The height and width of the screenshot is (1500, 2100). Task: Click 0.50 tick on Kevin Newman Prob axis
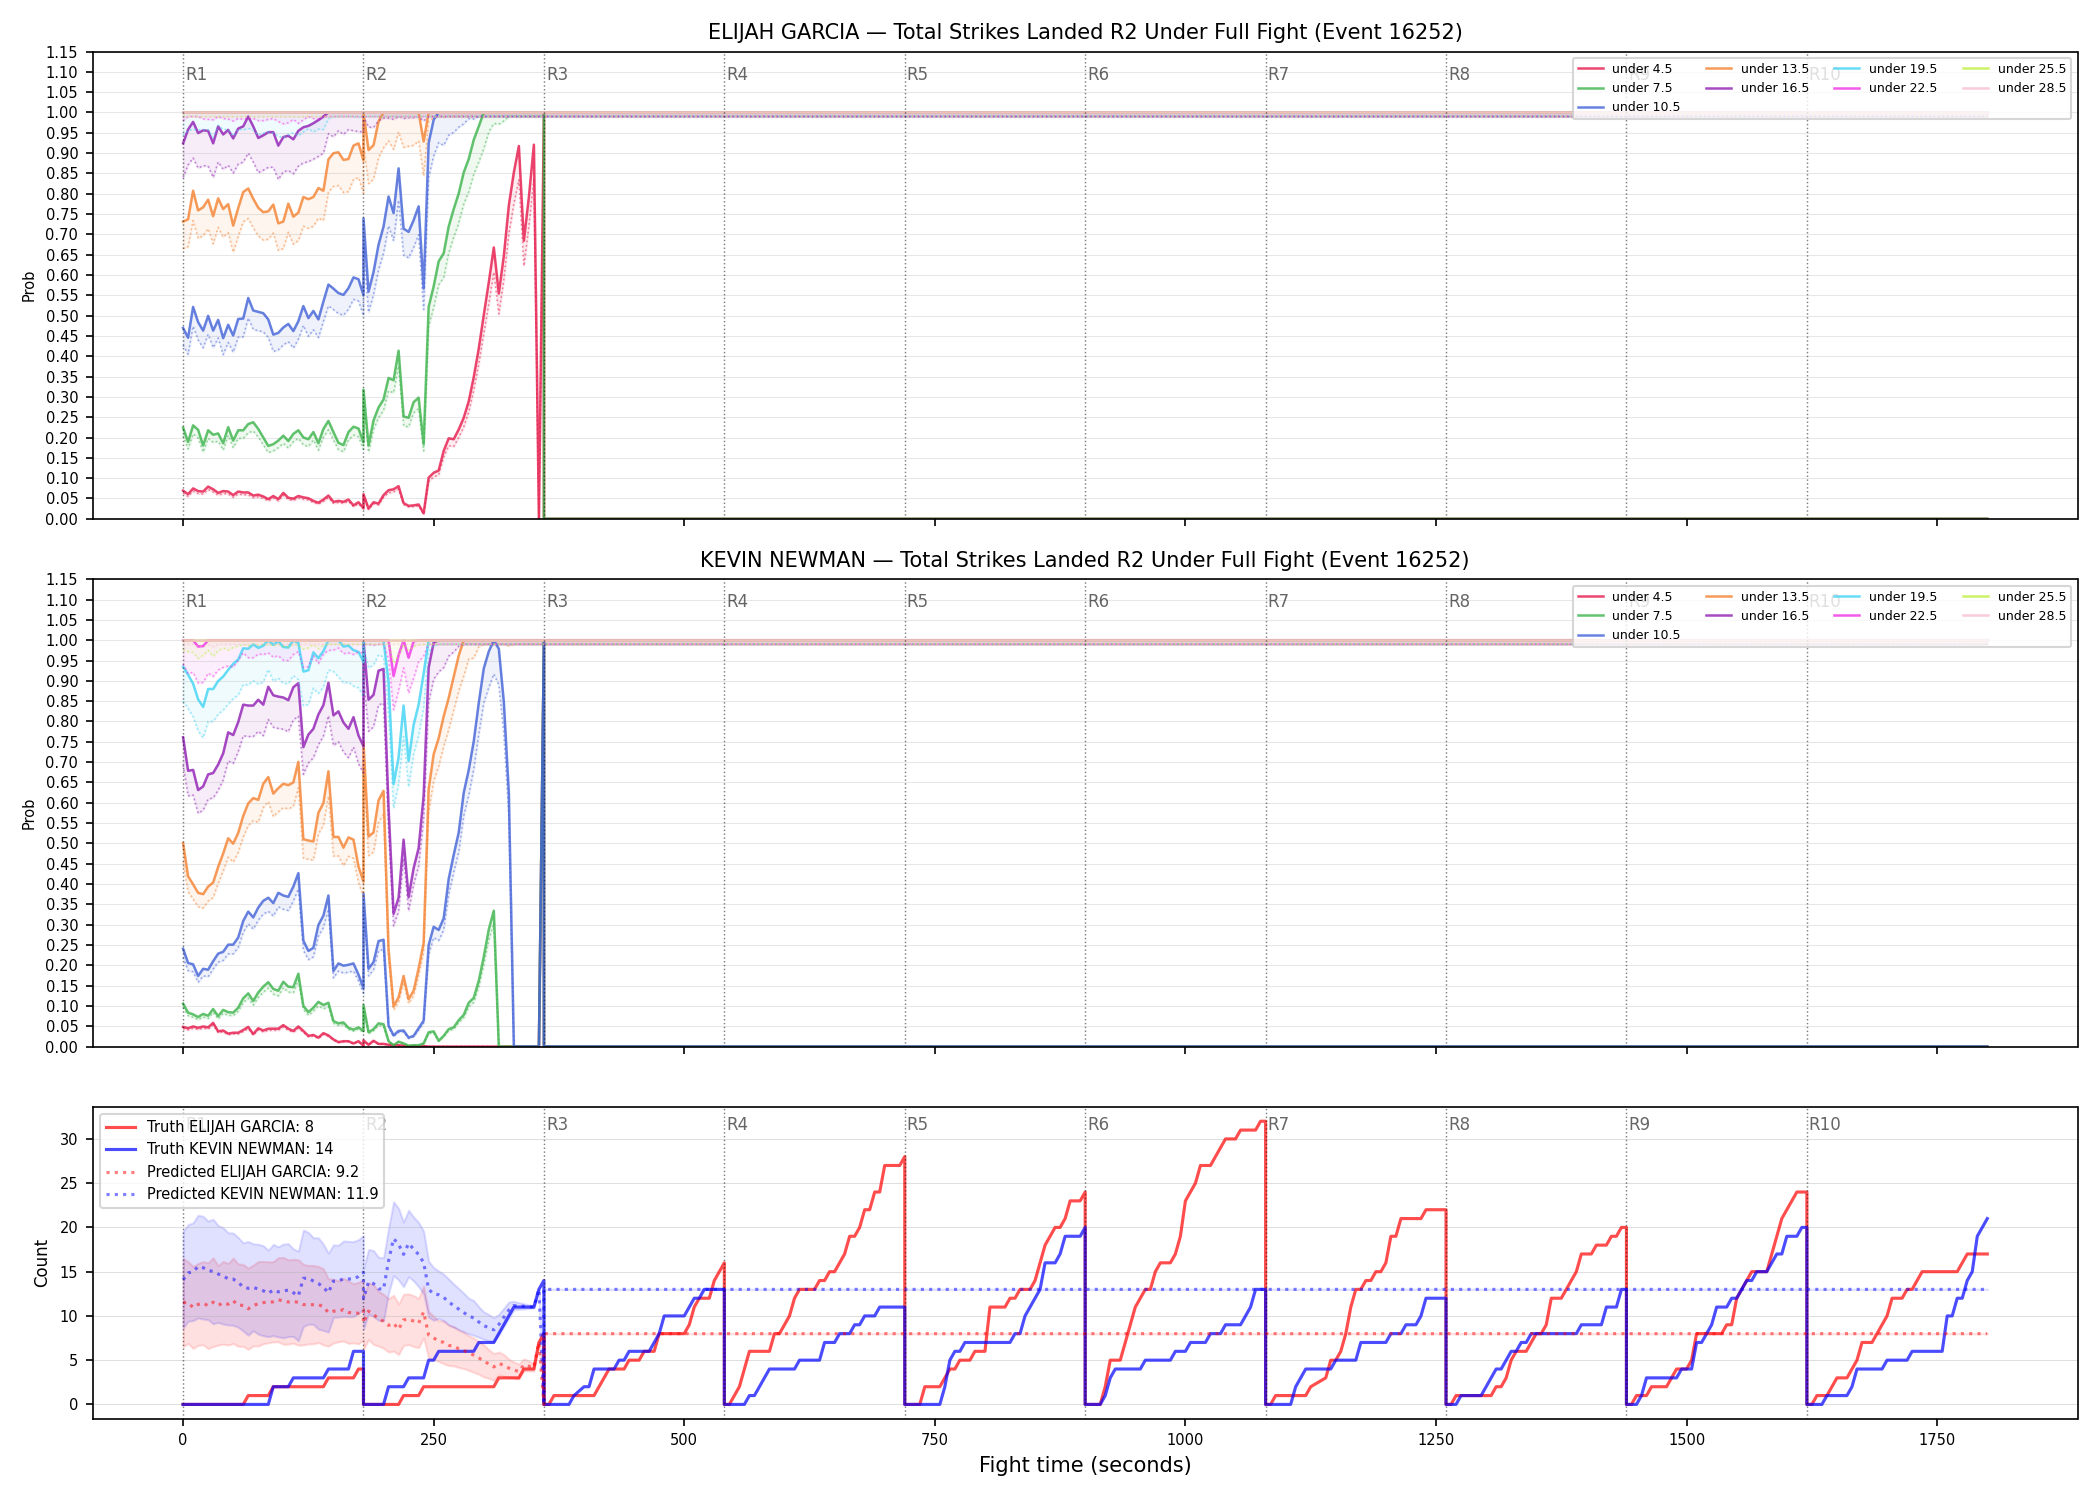[62, 844]
